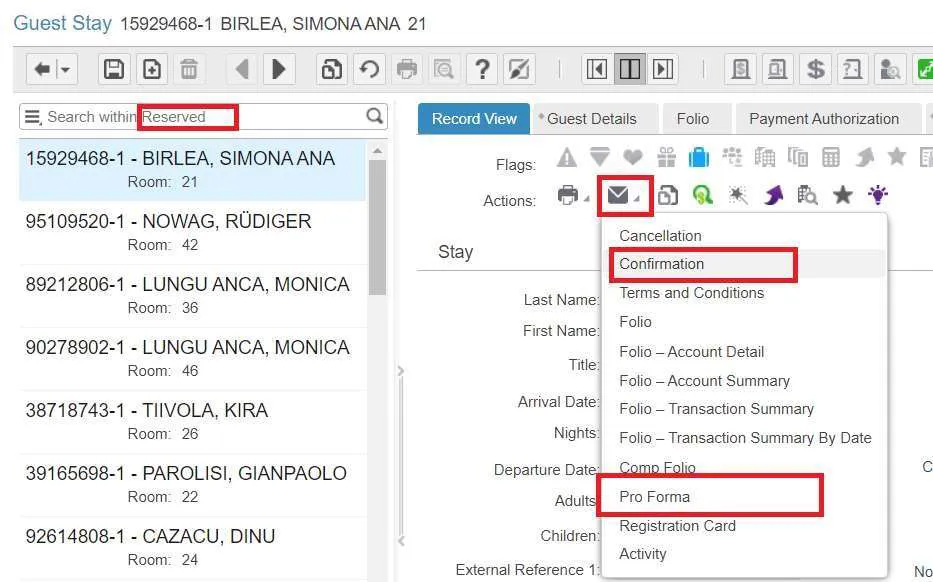Click the purple lightbulb action icon
This screenshot has height=582, width=933.
pyautogui.click(x=878, y=195)
